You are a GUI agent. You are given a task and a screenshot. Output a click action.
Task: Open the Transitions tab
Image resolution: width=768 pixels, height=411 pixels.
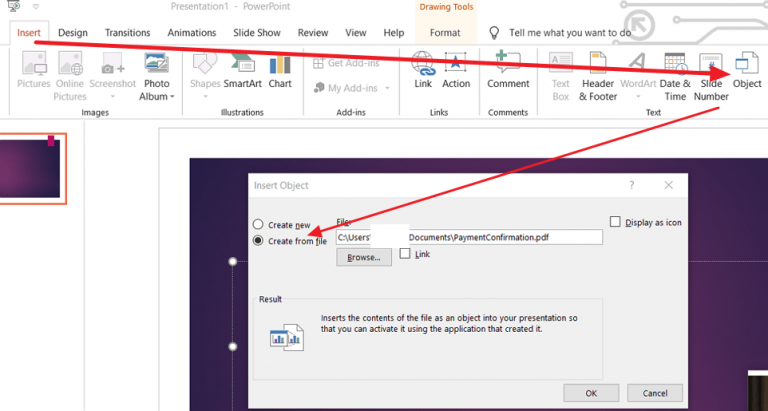click(x=127, y=33)
